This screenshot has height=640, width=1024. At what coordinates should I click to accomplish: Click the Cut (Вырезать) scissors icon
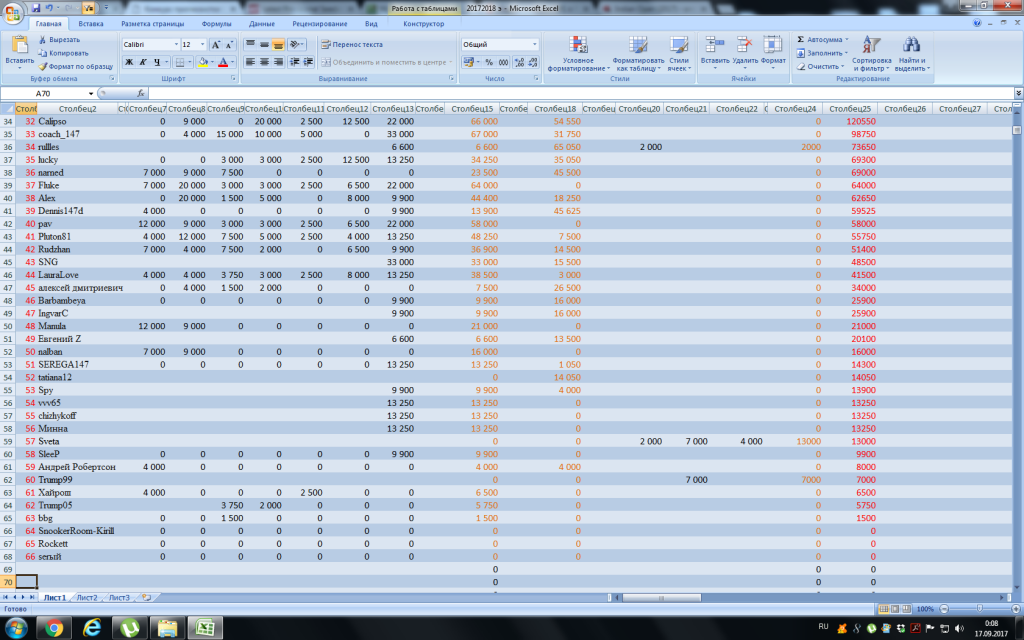(42, 40)
